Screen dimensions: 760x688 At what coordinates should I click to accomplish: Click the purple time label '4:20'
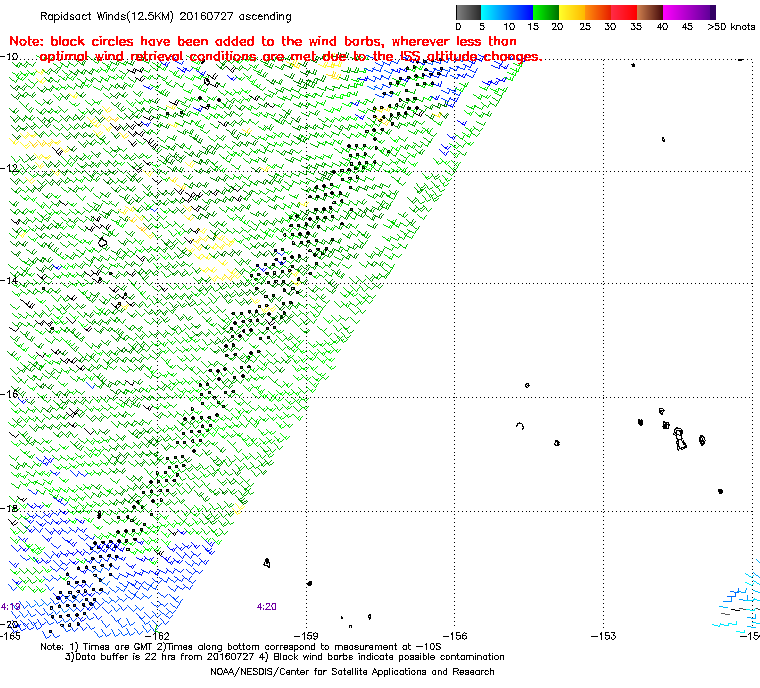point(267,607)
